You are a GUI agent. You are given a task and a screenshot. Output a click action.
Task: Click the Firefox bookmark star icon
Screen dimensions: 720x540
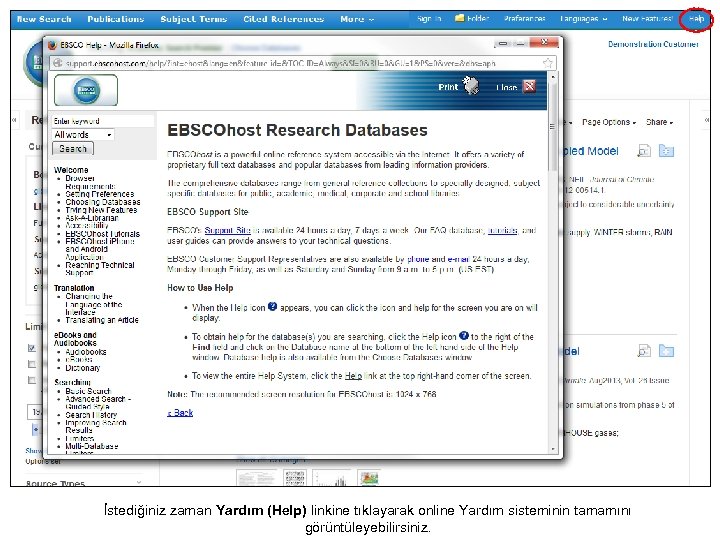[547, 63]
